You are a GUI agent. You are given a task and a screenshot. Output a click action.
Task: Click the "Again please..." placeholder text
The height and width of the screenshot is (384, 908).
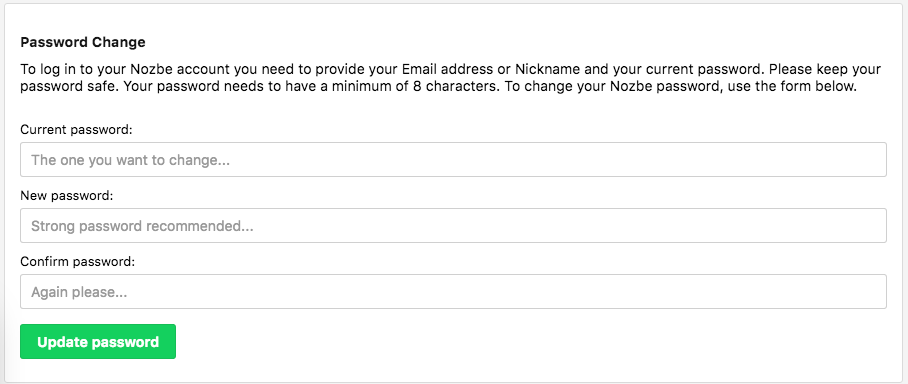pos(79,292)
